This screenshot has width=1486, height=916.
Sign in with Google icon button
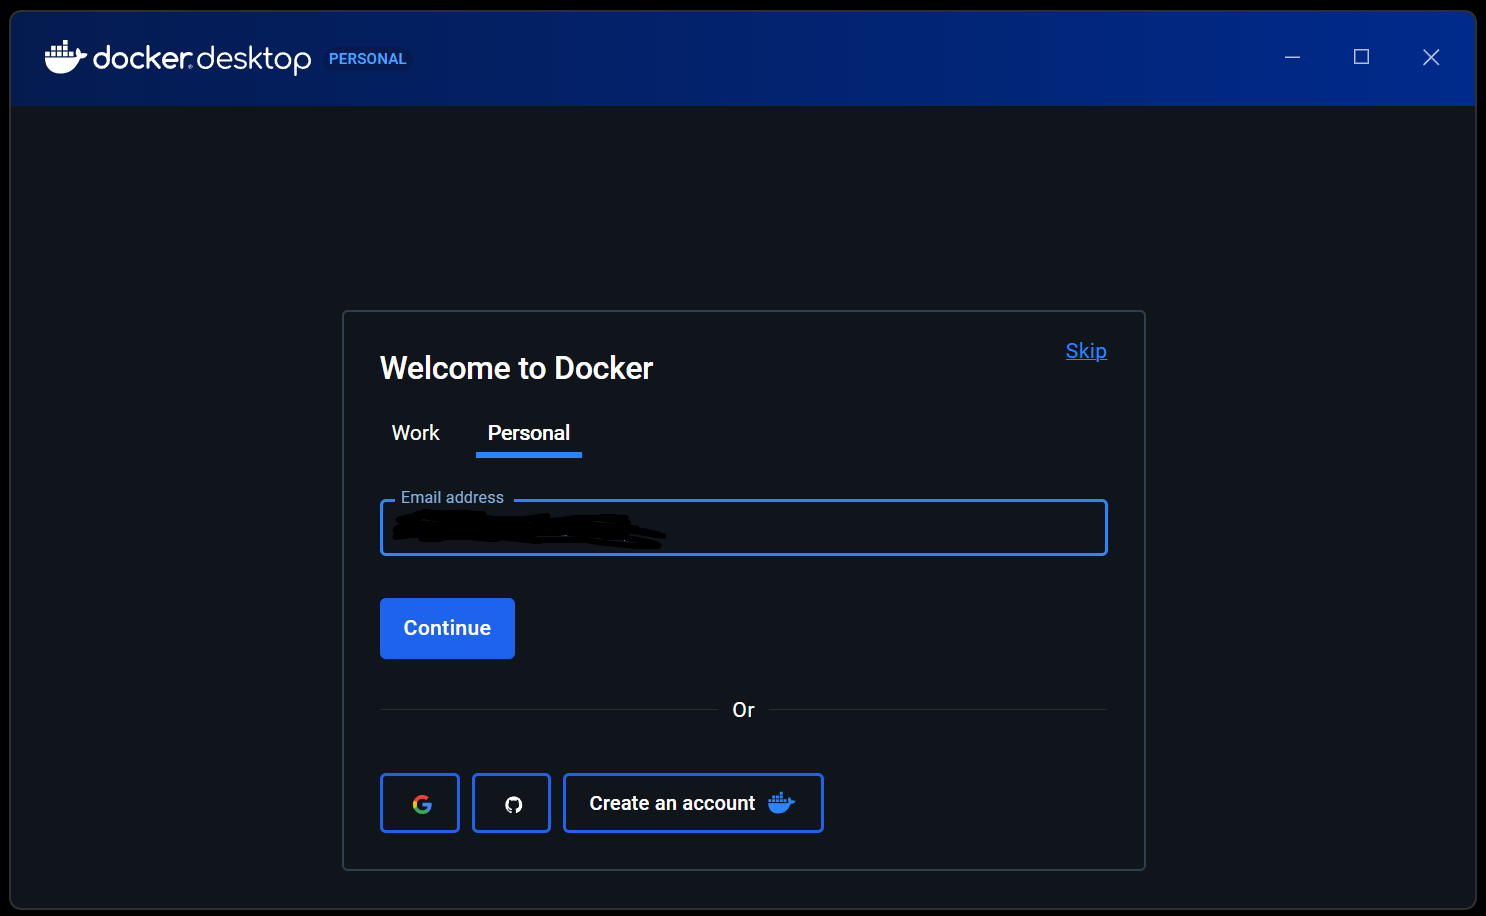point(420,803)
